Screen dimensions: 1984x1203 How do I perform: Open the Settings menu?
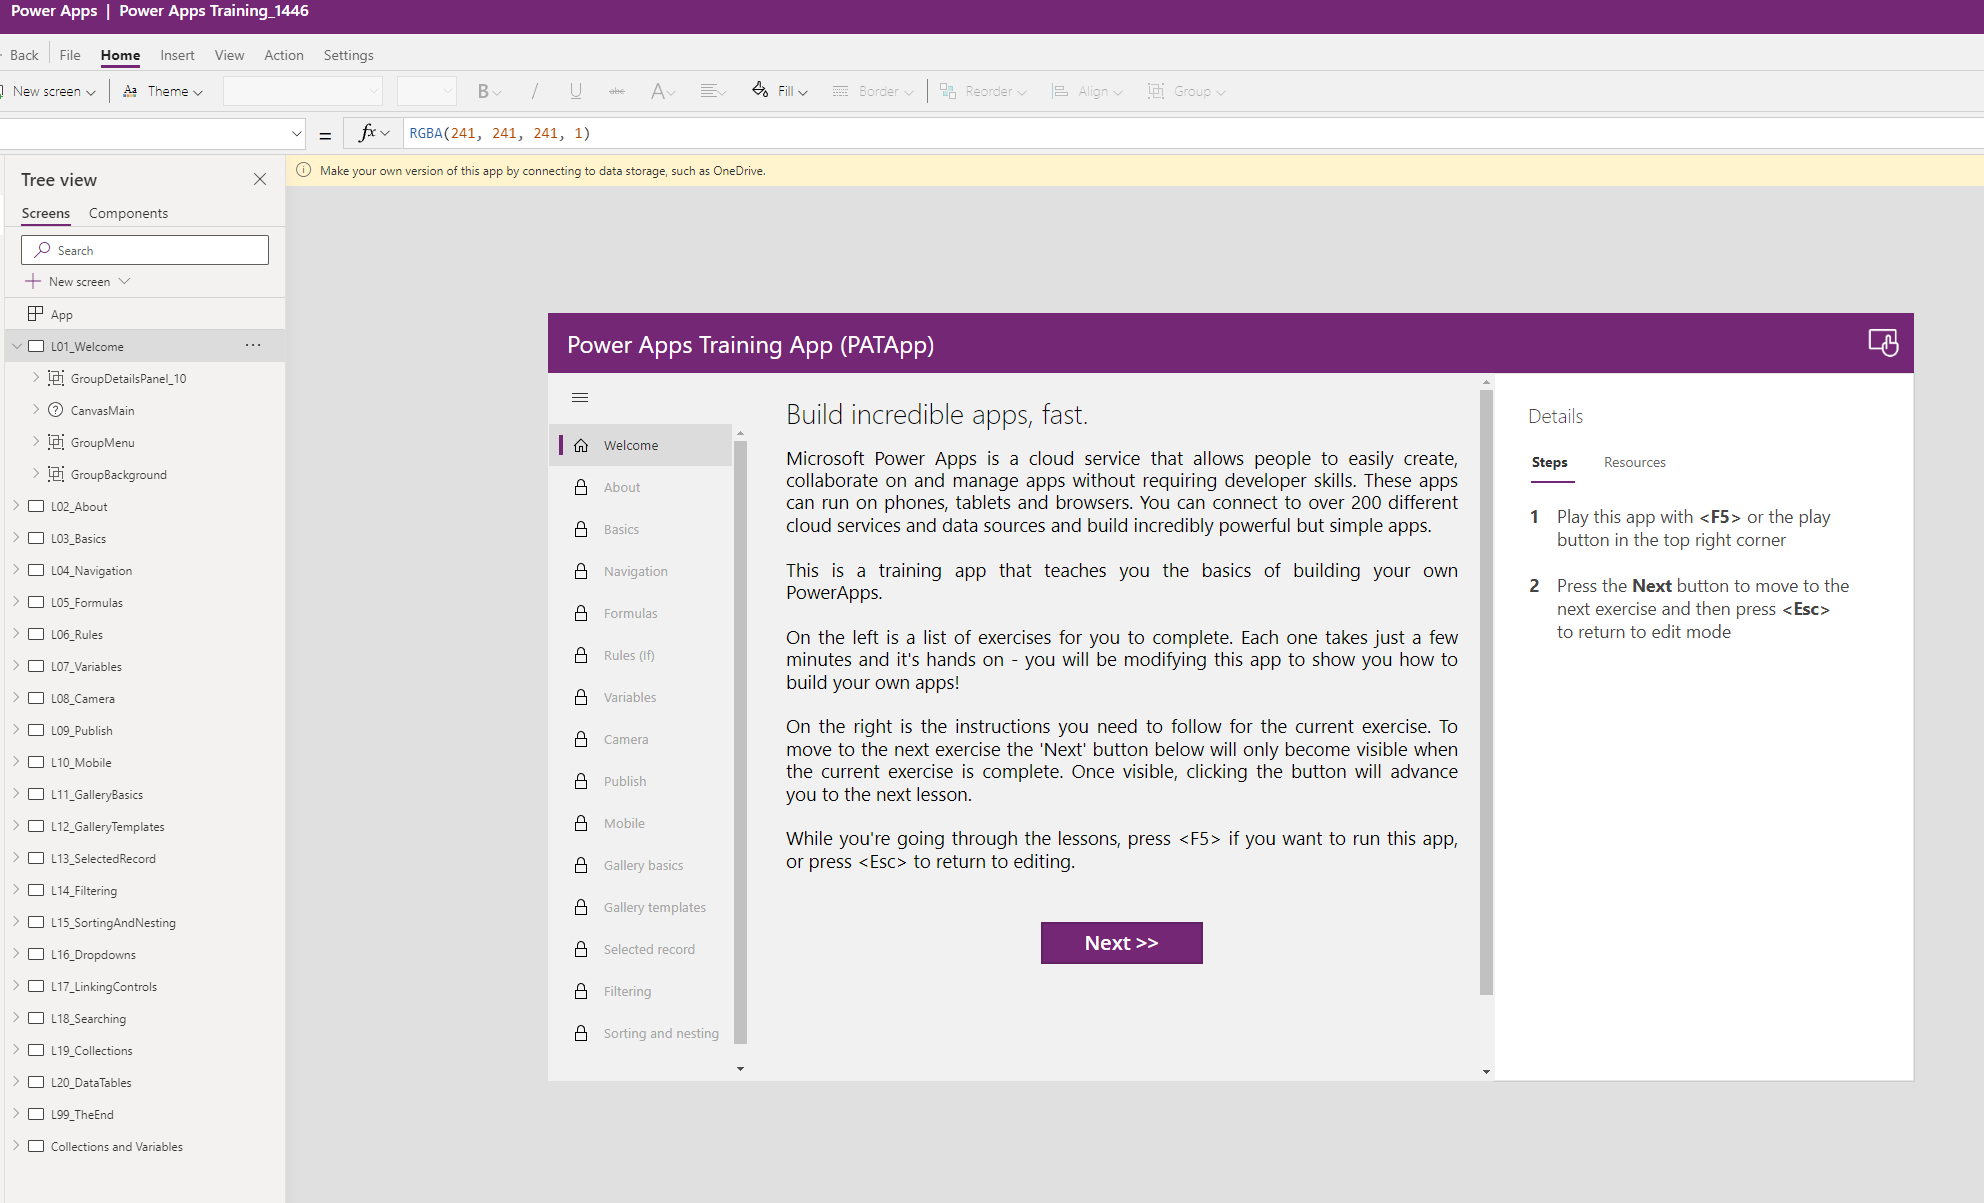348,55
